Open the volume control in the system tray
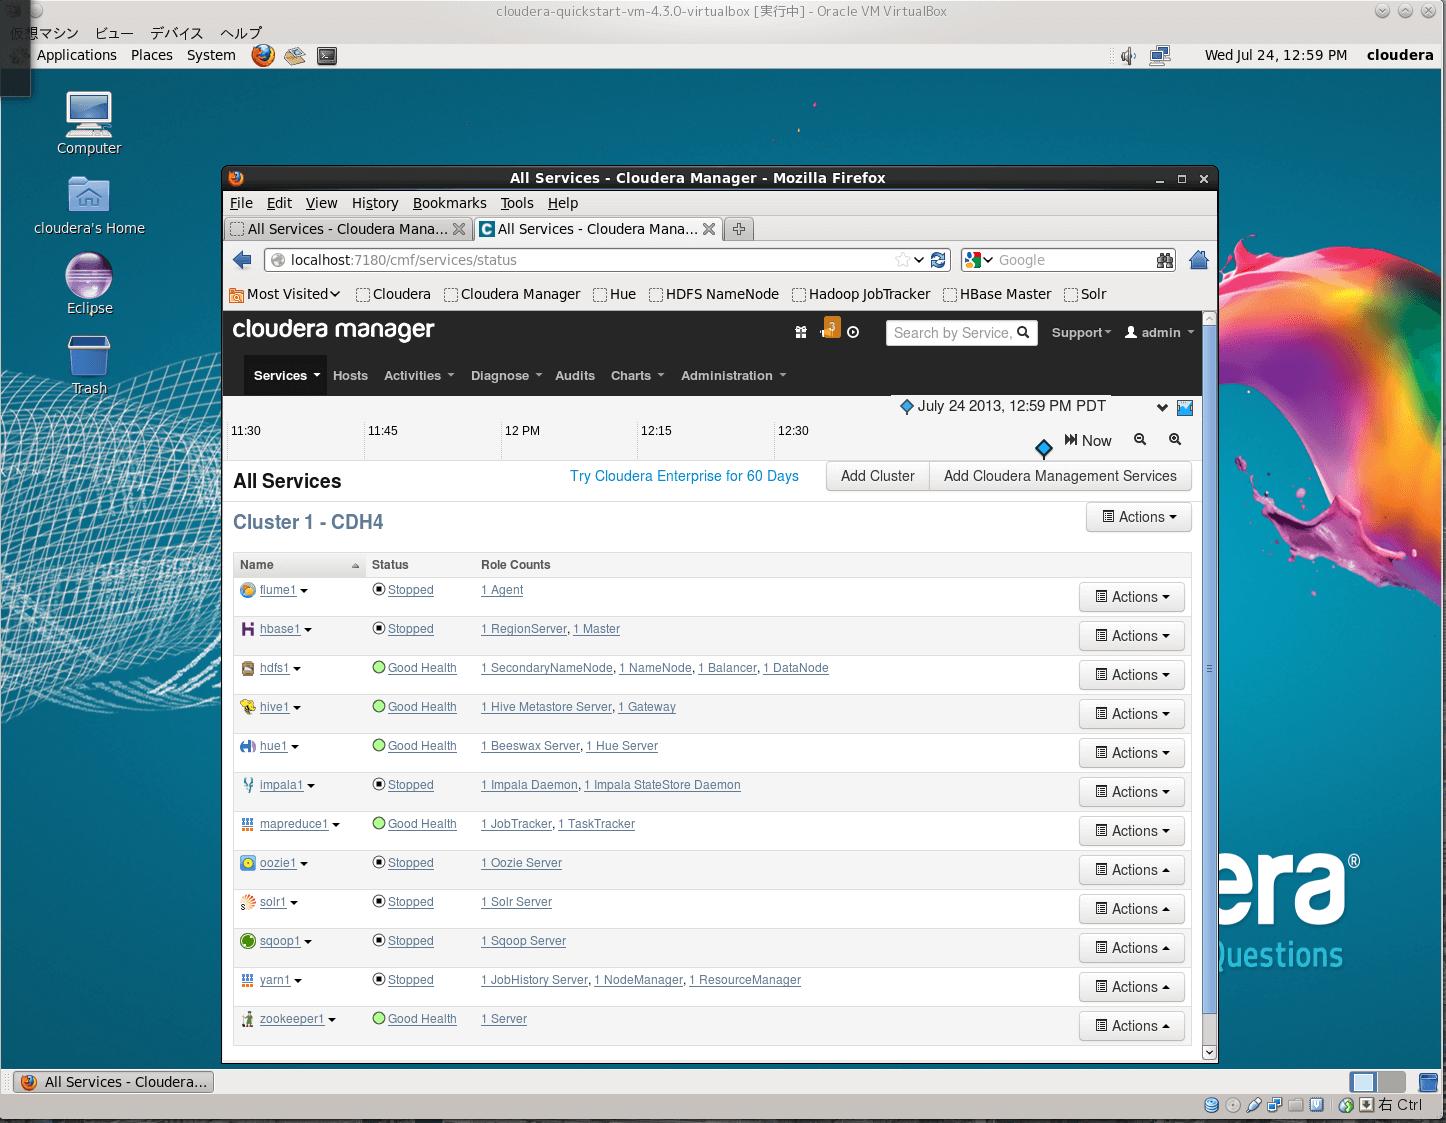1446x1123 pixels. [1128, 56]
